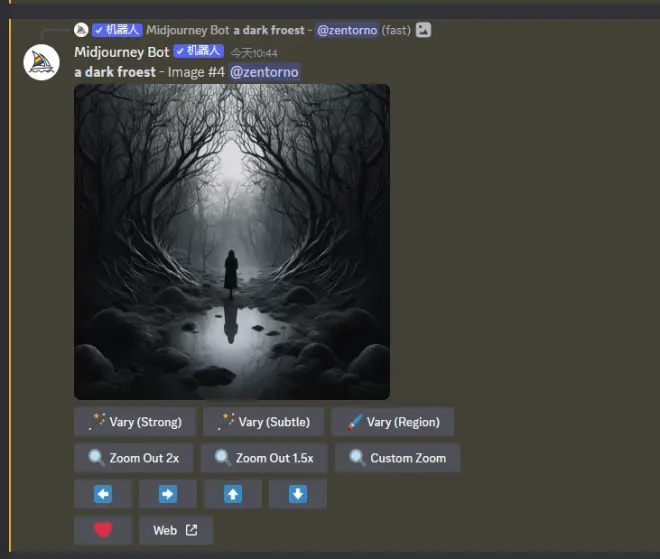Screen dimensions: 660x559
Task: Click the bold Midjourney Bot username in the message header
Action: 121,52
